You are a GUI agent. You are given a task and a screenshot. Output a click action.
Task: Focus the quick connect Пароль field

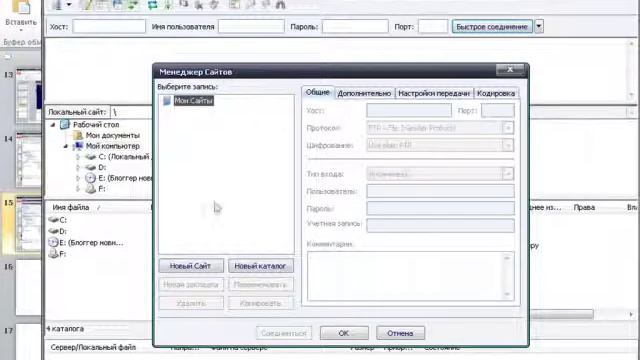[x=355, y=27]
